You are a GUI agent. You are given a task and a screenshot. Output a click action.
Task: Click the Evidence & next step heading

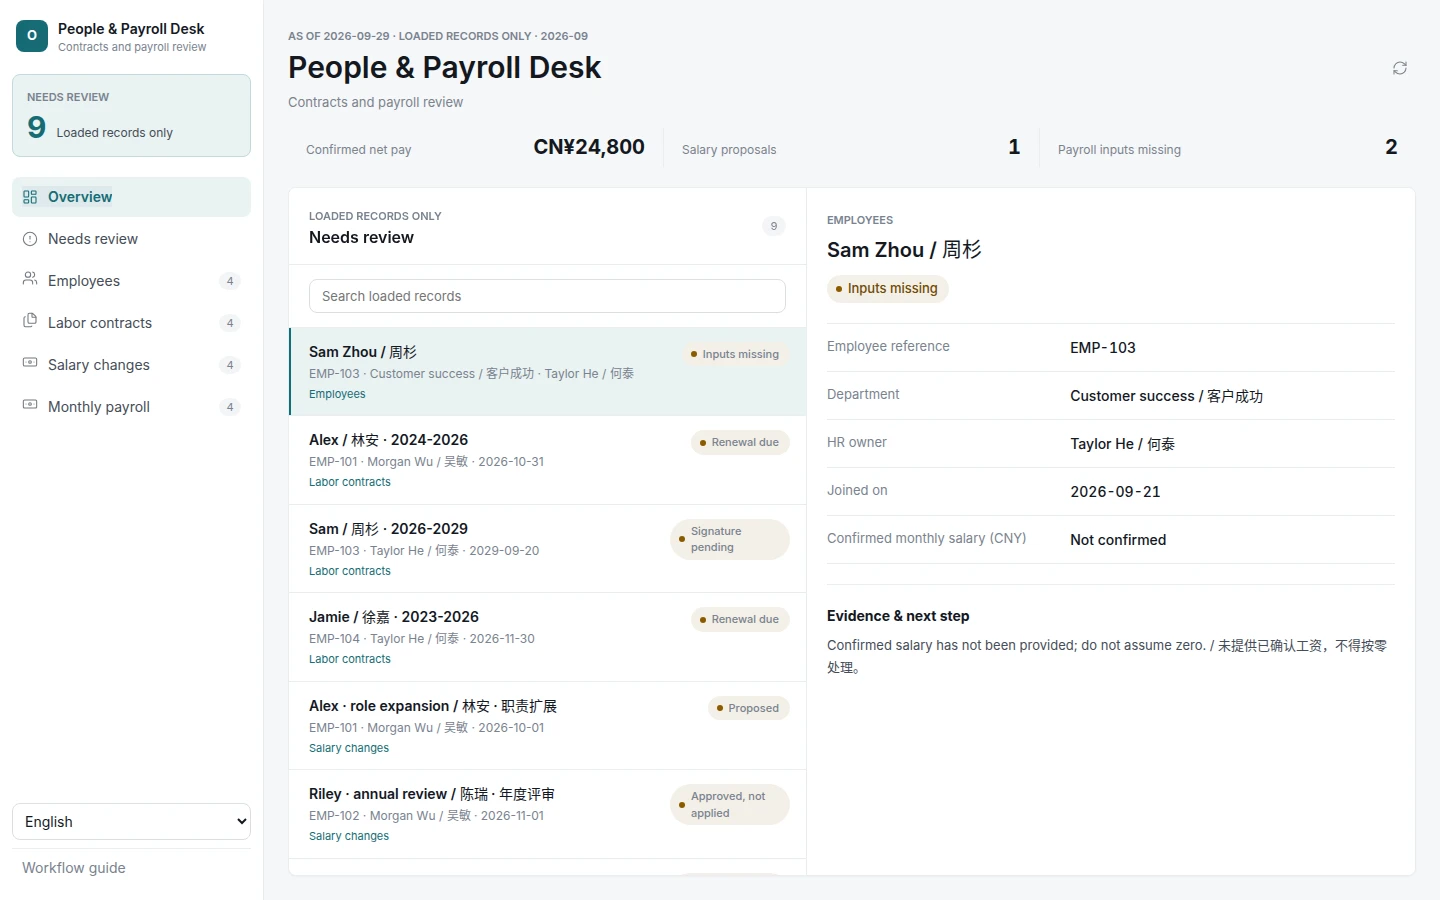pos(898,616)
